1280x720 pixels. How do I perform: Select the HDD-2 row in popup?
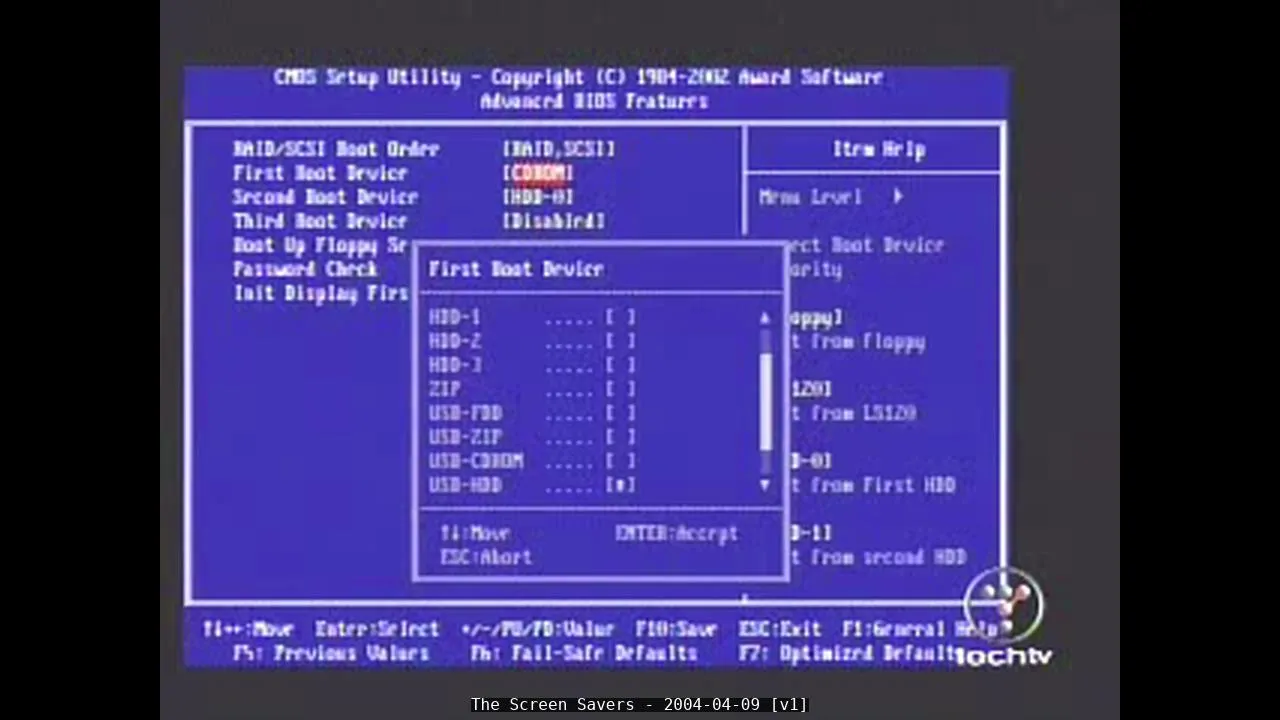tap(532, 341)
